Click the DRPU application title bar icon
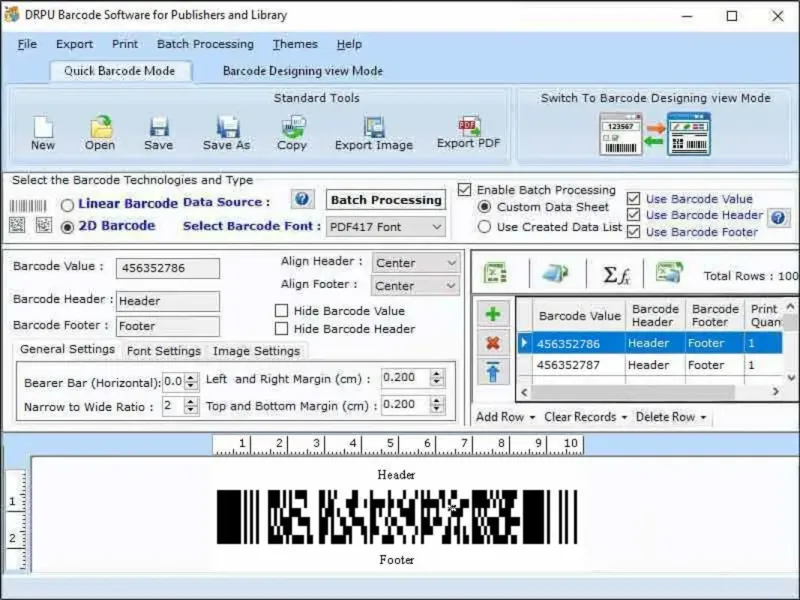This screenshot has width=800, height=600. 11,15
